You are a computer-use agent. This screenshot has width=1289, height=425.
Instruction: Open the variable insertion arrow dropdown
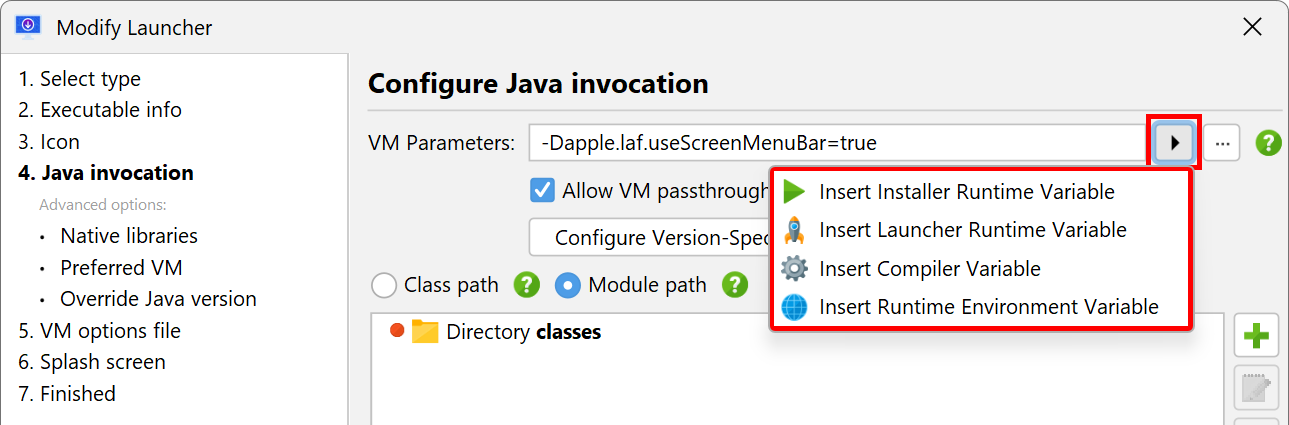coord(1175,143)
